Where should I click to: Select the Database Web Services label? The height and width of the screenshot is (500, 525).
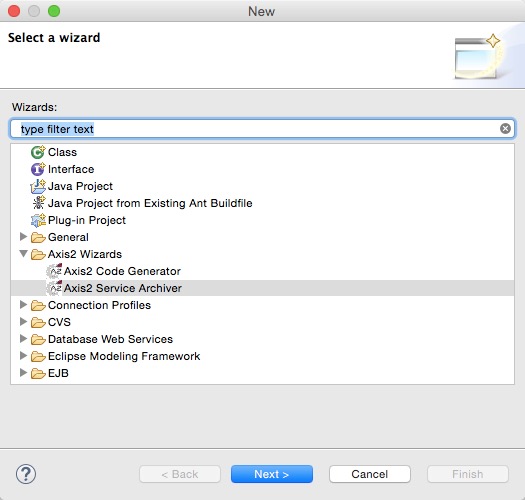pyautogui.click(x=110, y=339)
